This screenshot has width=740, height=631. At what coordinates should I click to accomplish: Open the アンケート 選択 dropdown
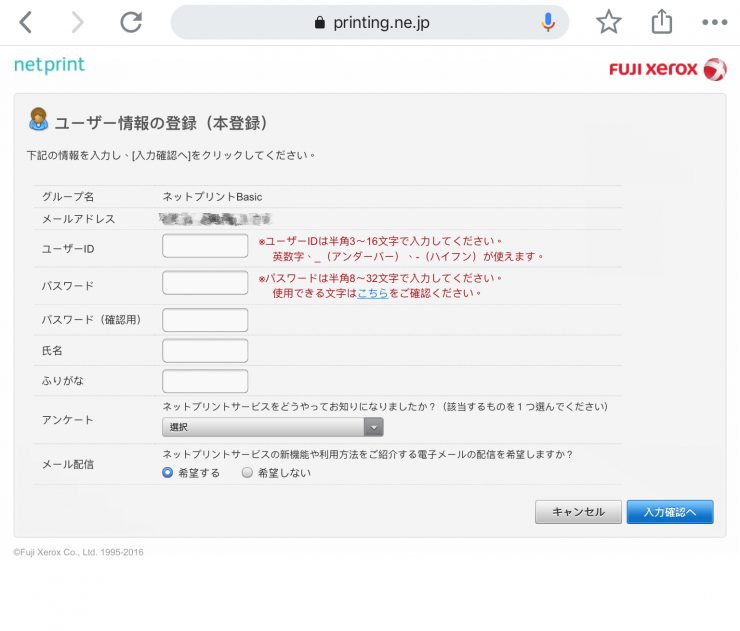pyautogui.click(x=272, y=427)
